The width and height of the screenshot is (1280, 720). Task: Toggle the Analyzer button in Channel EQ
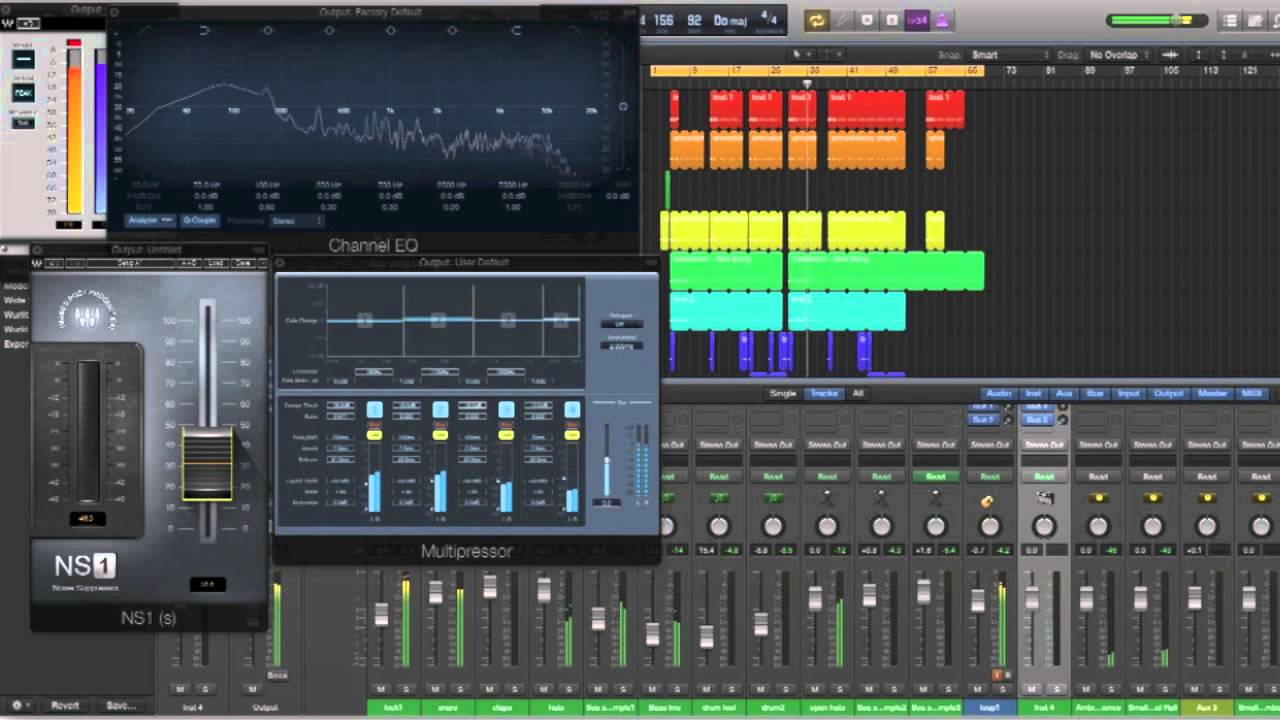coord(150,220)
